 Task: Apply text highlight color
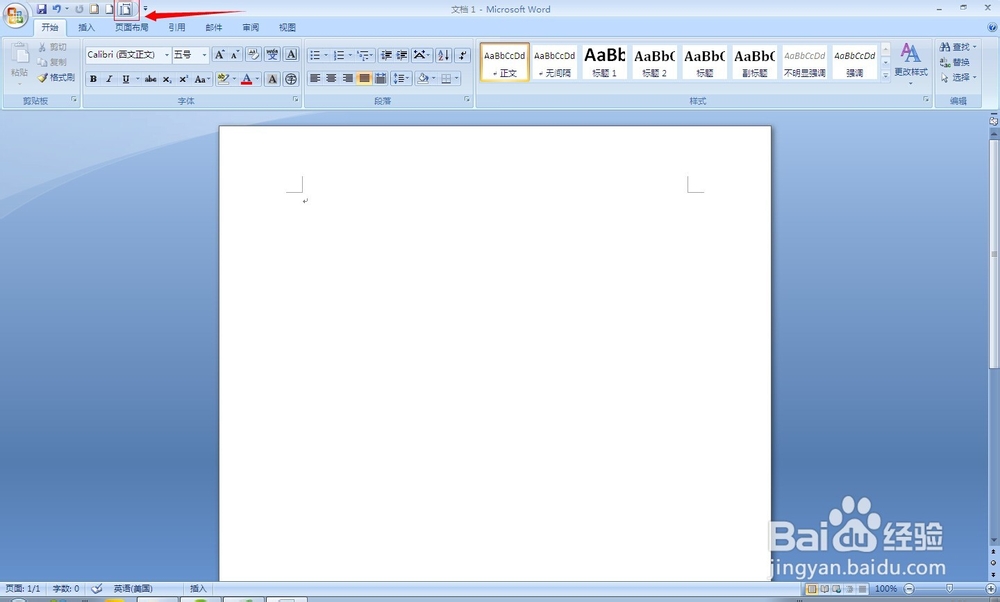click(x=223, y=79)
